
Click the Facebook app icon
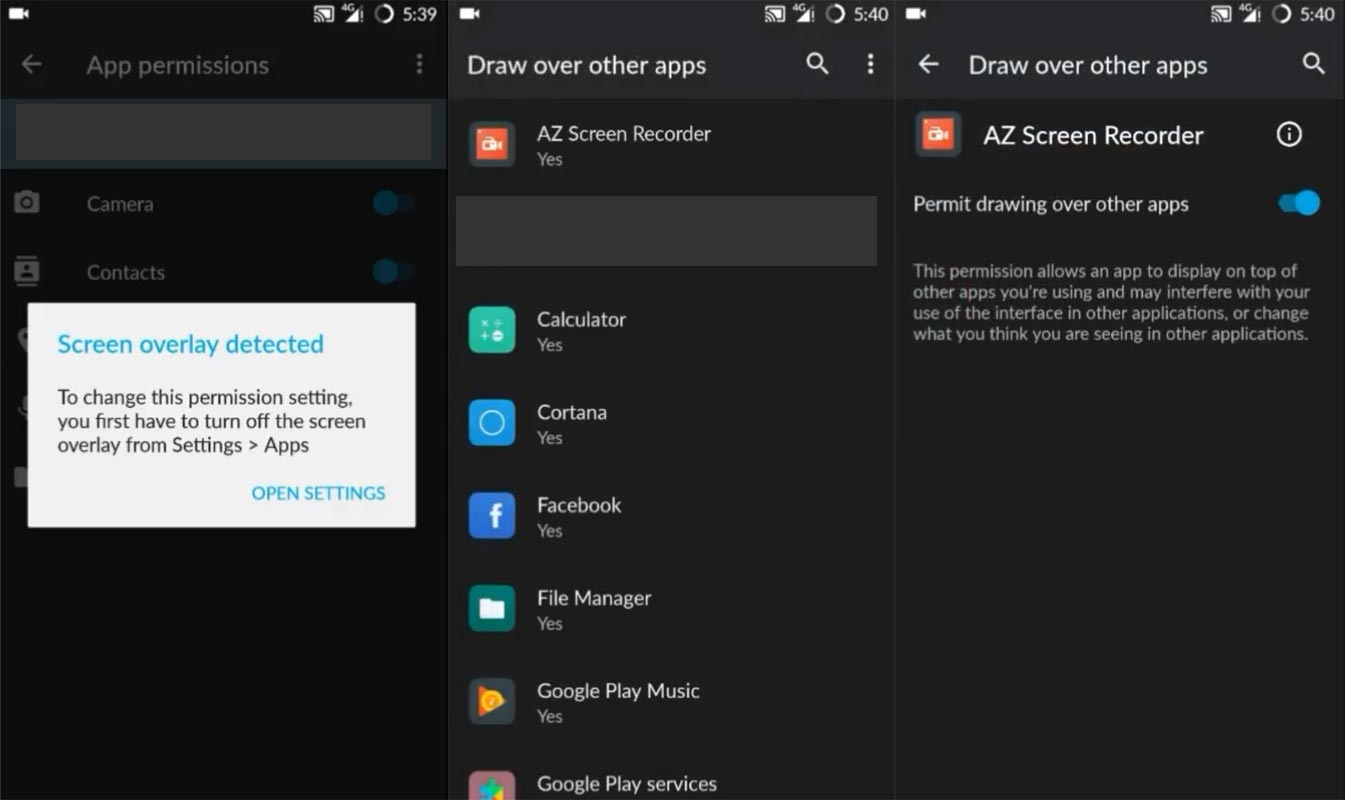point(492,516)
